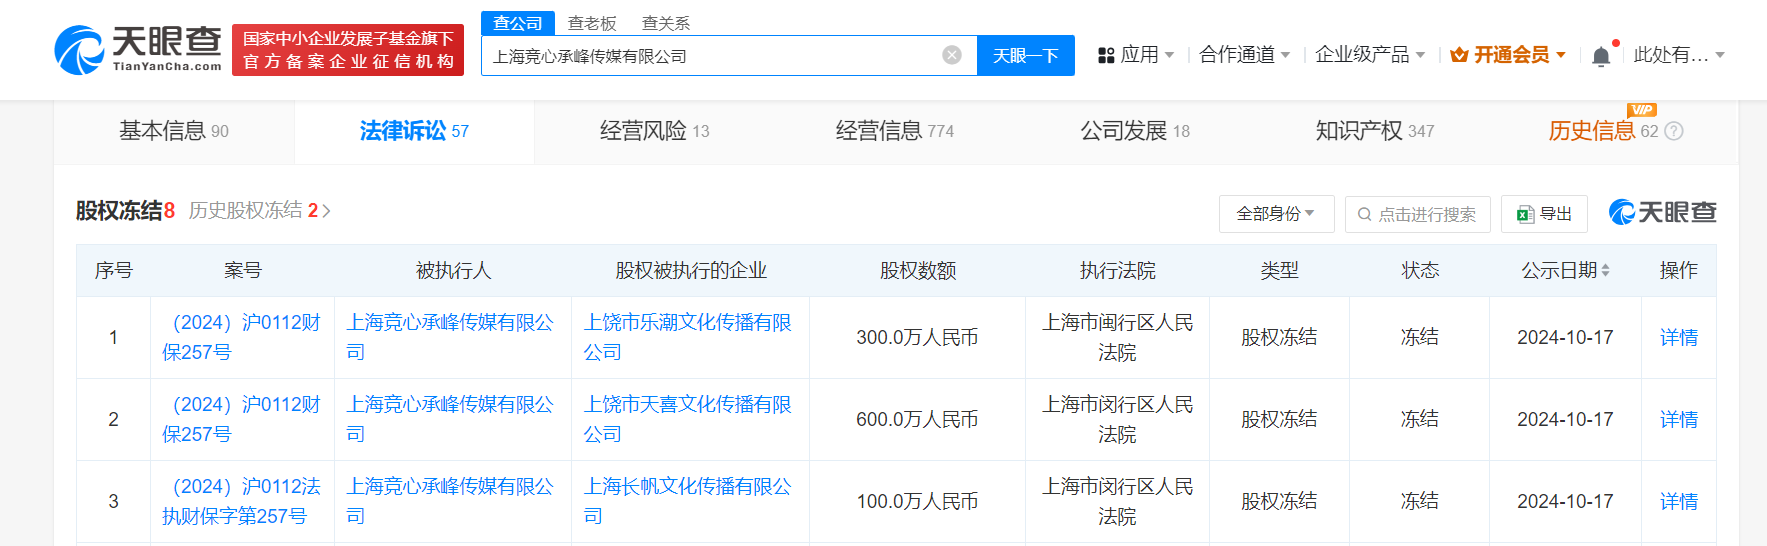Screen dimensions: 1767x546
Task: Click 详情 for row 1
Action: (1679, 338)
